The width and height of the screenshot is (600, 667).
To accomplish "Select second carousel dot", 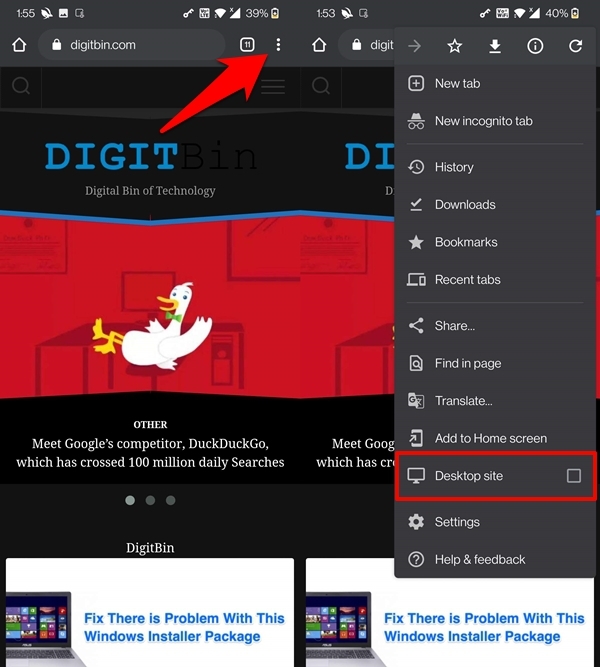I will (150, 500).
